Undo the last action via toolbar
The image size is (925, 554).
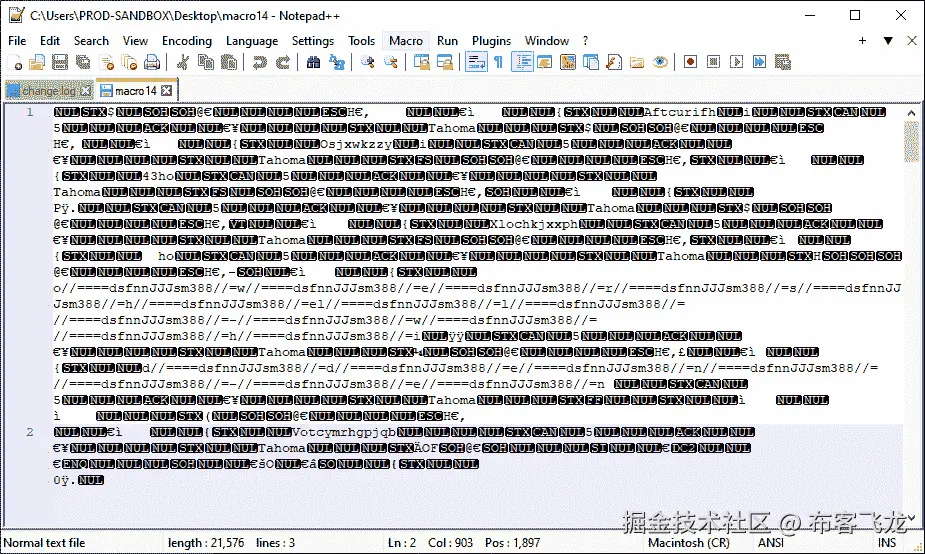pyautogui.click(x=260, y=62)
